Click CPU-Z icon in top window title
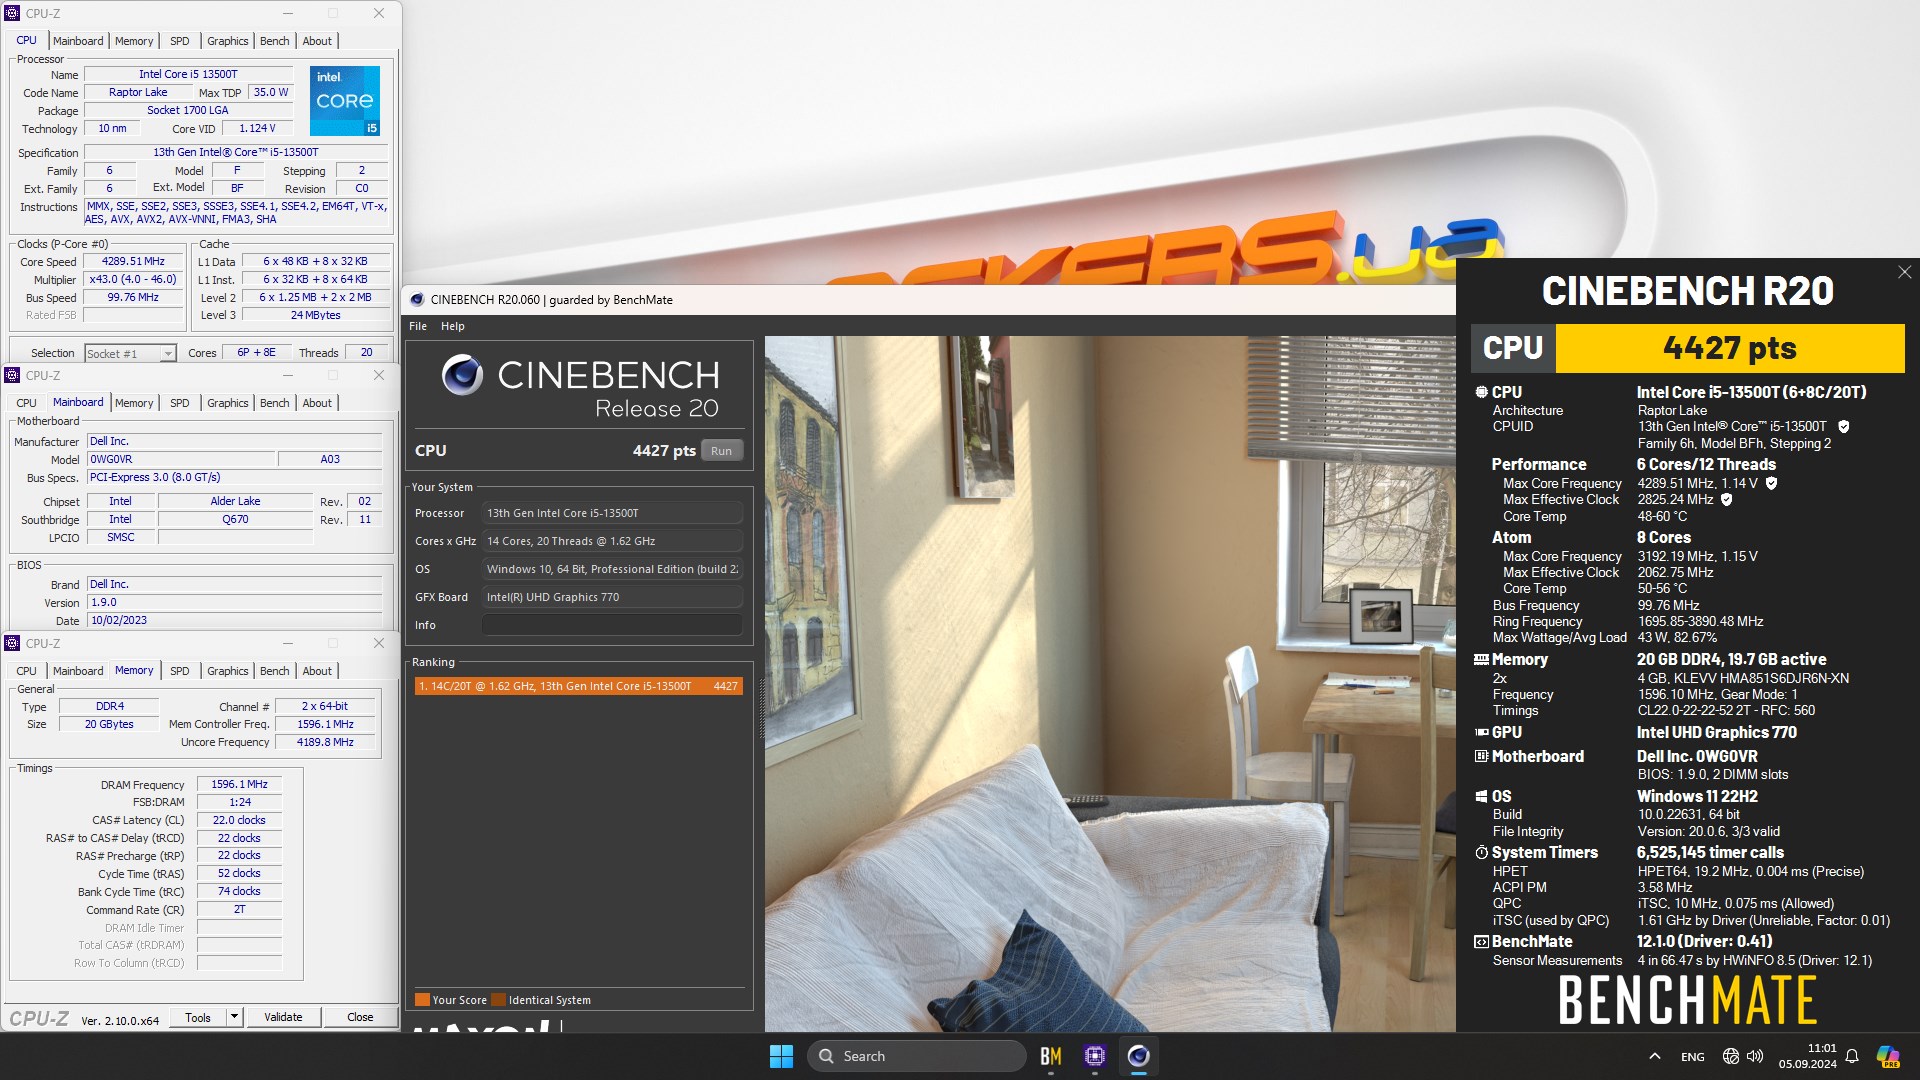The width and height of the screenshot is (1920, 1080). tap(12, 13)
